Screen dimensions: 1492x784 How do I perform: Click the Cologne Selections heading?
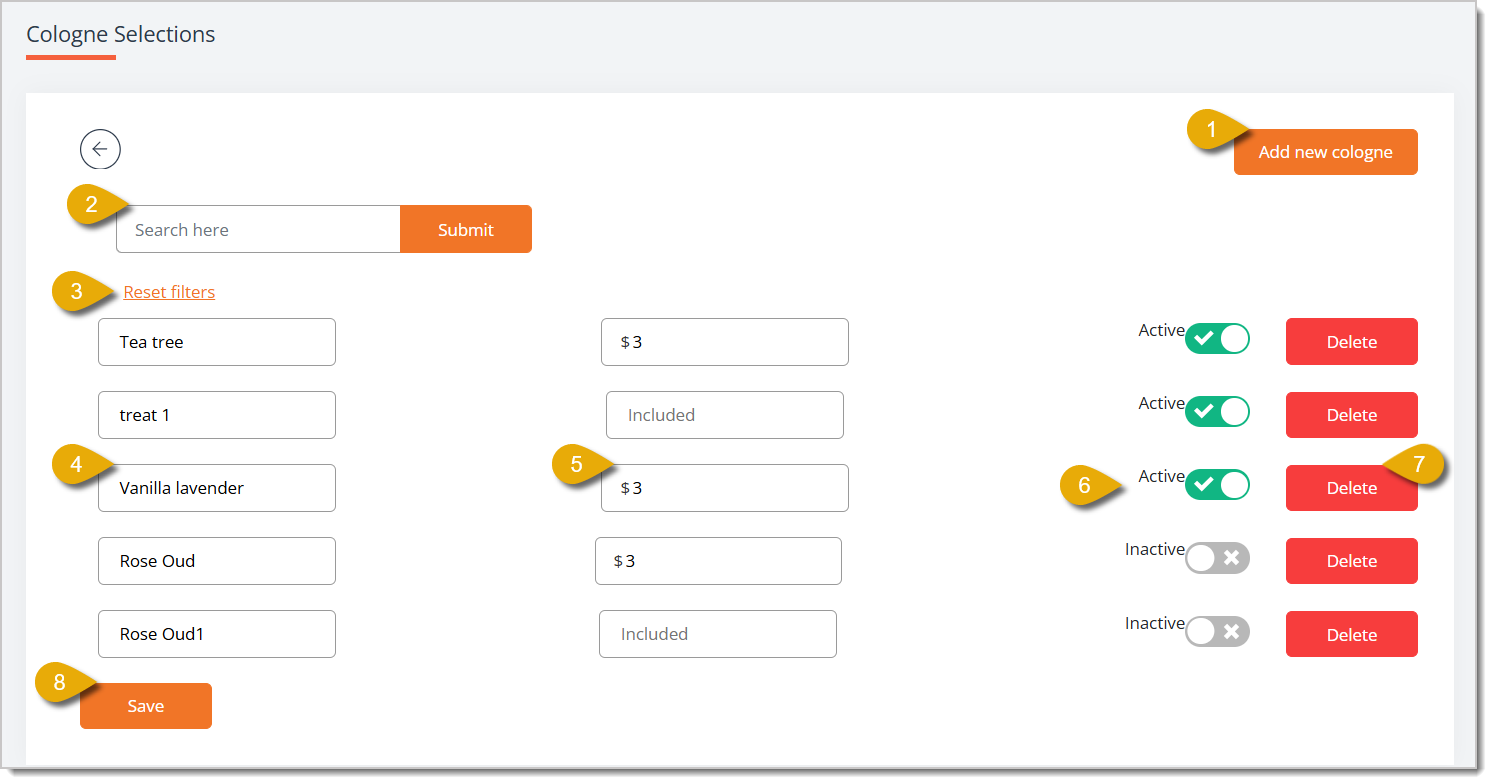(x=121, y=34)
